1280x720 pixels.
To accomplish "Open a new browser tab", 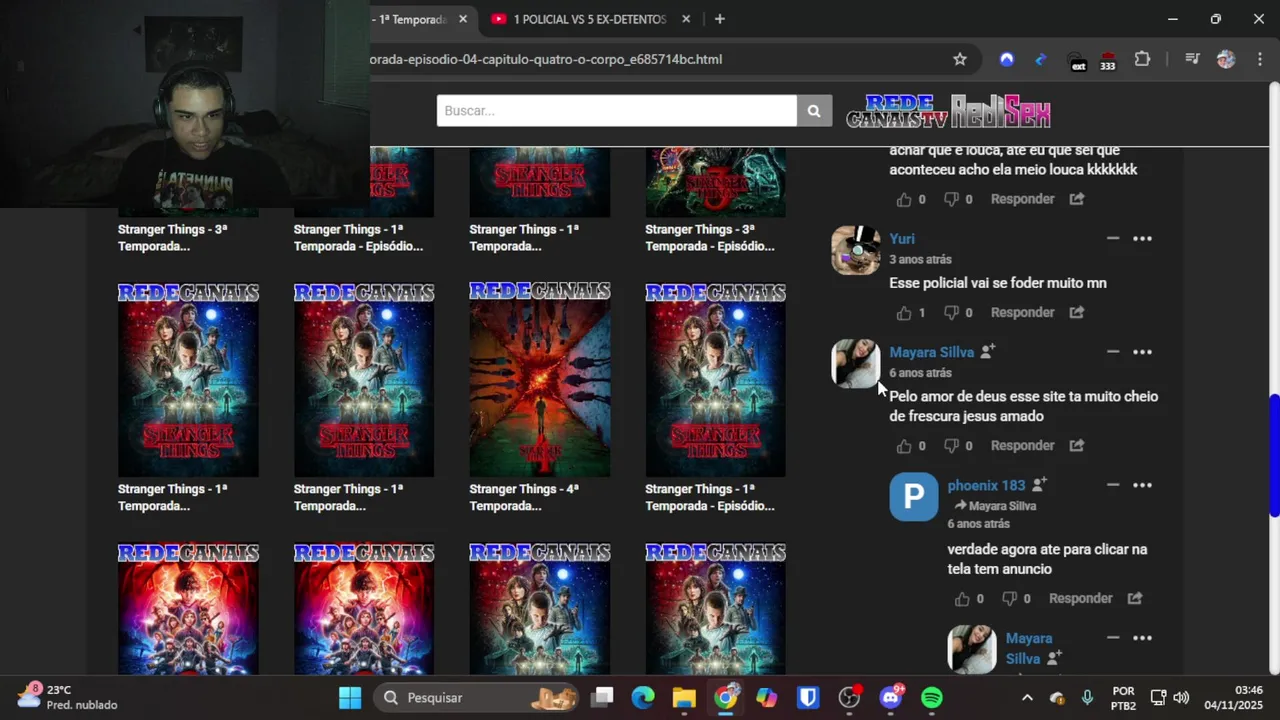I will coord(719,19).
